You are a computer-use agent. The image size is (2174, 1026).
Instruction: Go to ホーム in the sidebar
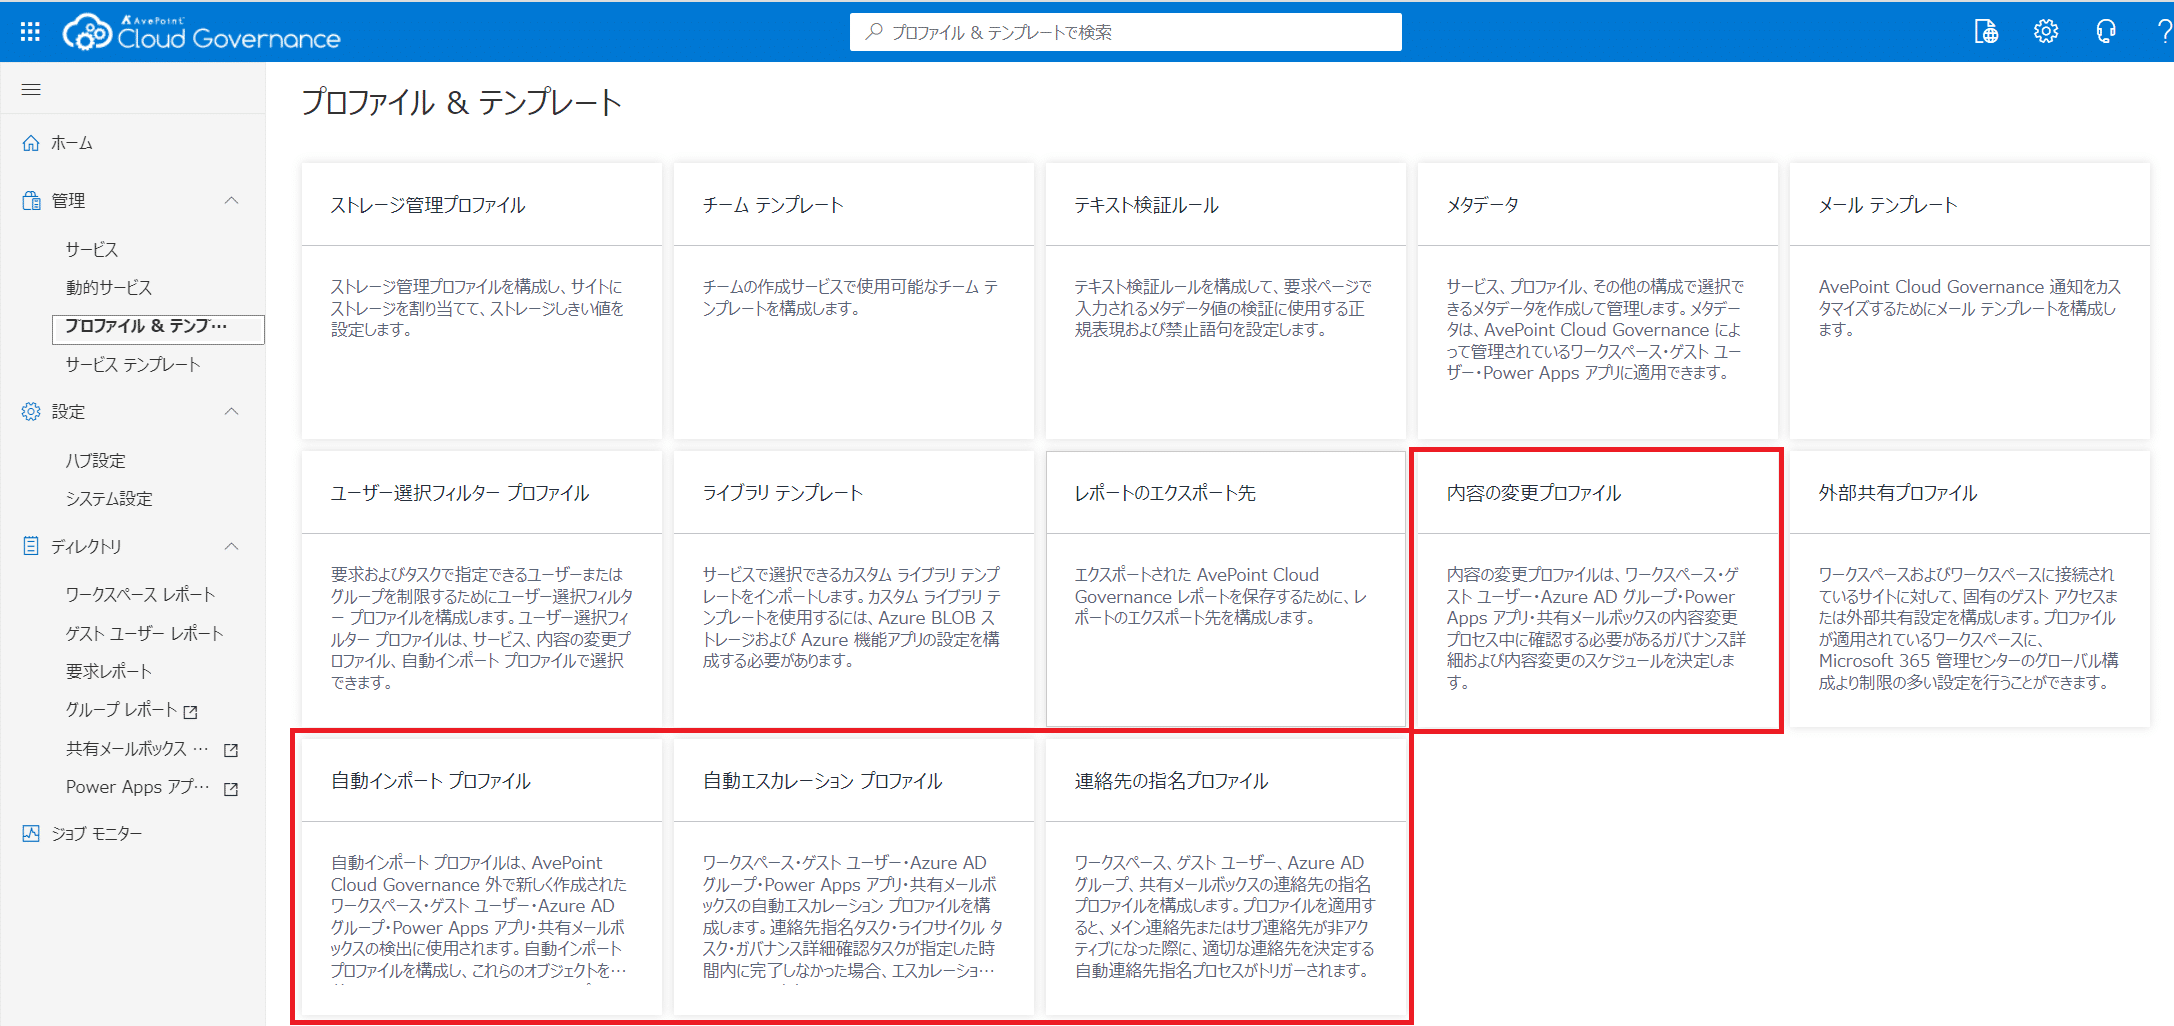[x=72, y=143]
